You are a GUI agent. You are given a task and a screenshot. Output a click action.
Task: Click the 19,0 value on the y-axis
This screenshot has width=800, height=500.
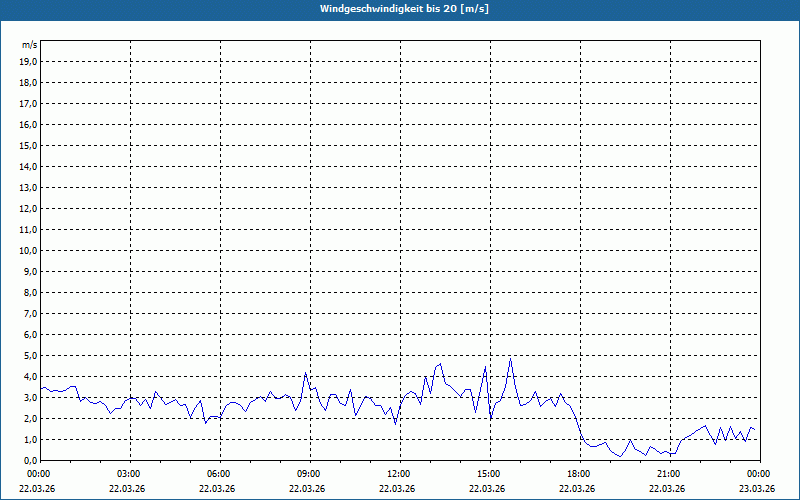[29, 61]
